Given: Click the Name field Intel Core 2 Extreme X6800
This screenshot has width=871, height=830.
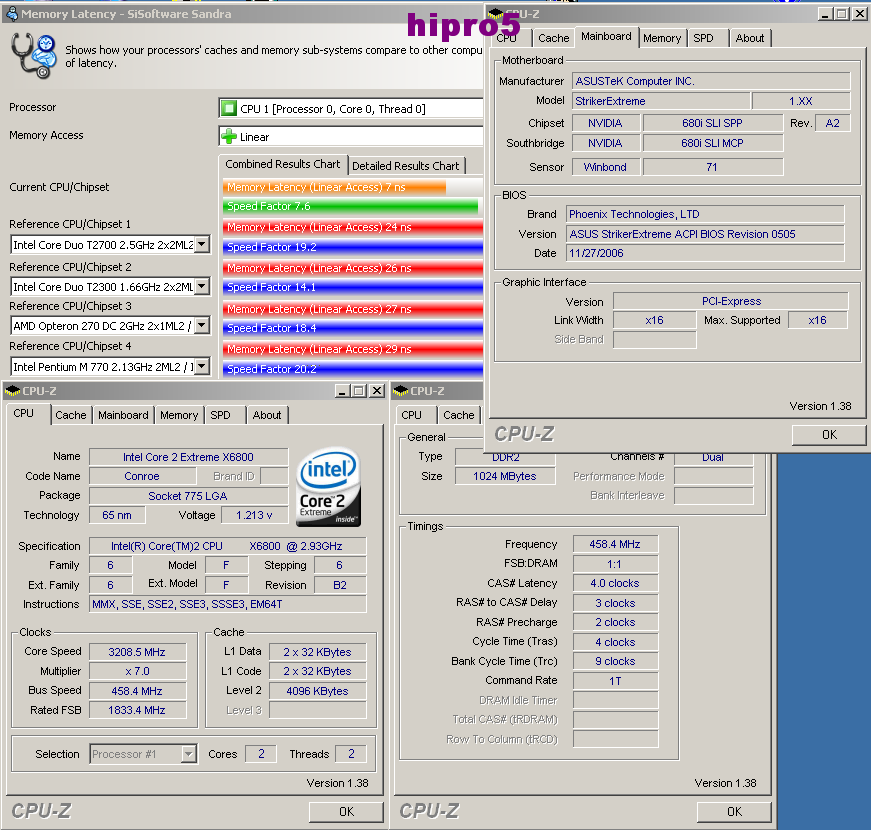Looking at the screenshot, I should [188, 457].
